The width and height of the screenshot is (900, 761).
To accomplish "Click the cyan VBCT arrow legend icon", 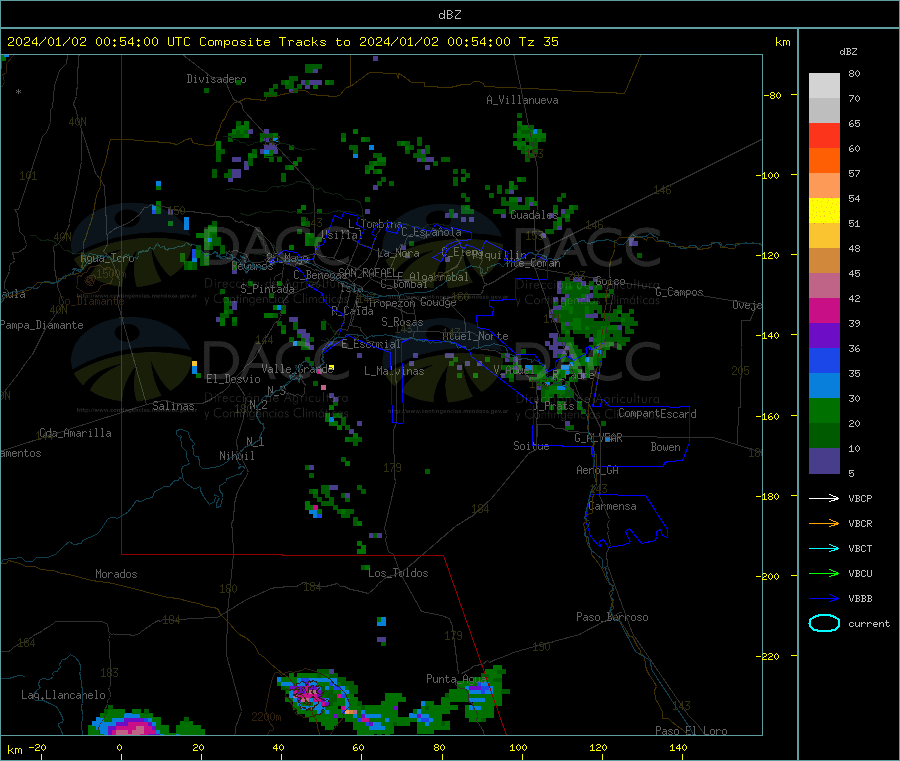I will 824,548.
